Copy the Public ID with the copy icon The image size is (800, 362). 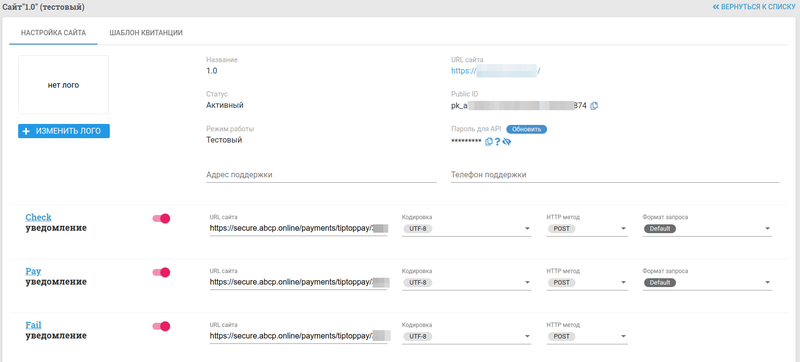[594, 106]
